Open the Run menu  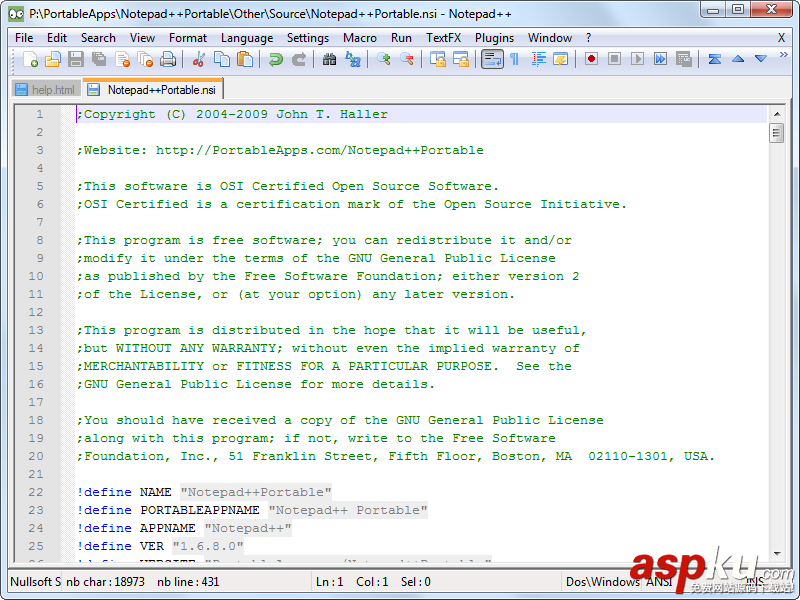401,38
